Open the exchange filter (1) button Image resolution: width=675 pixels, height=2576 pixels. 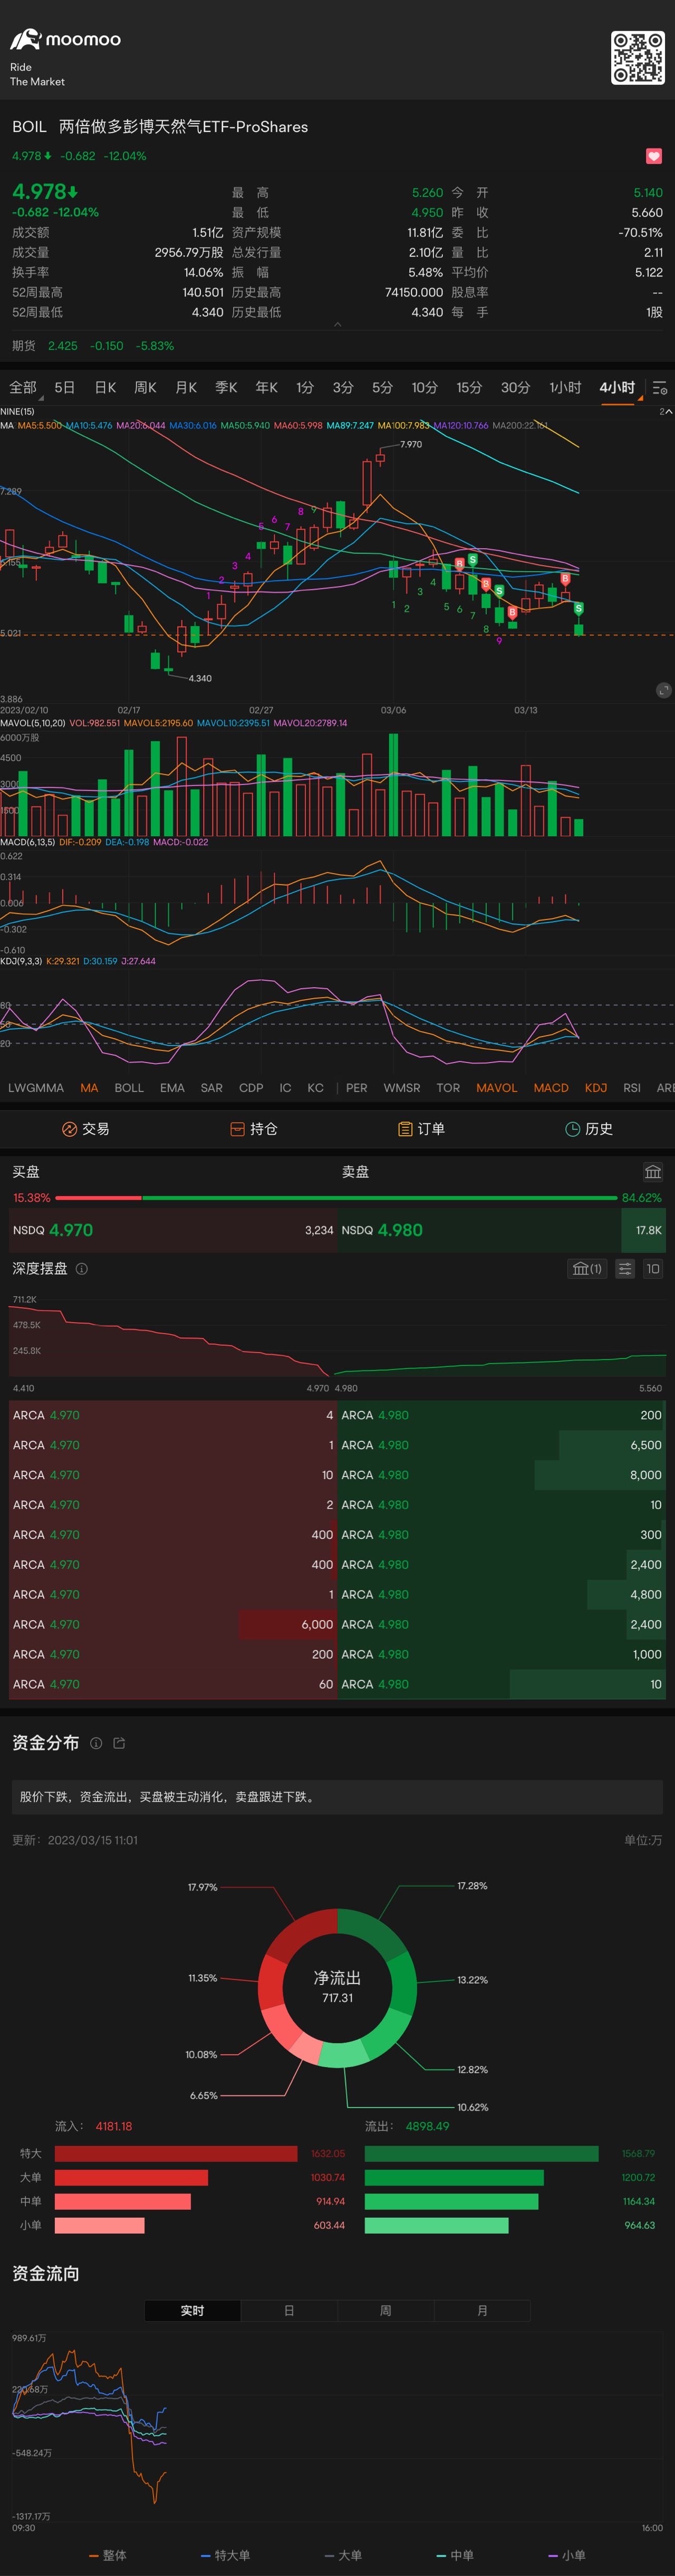[587, 1269]
